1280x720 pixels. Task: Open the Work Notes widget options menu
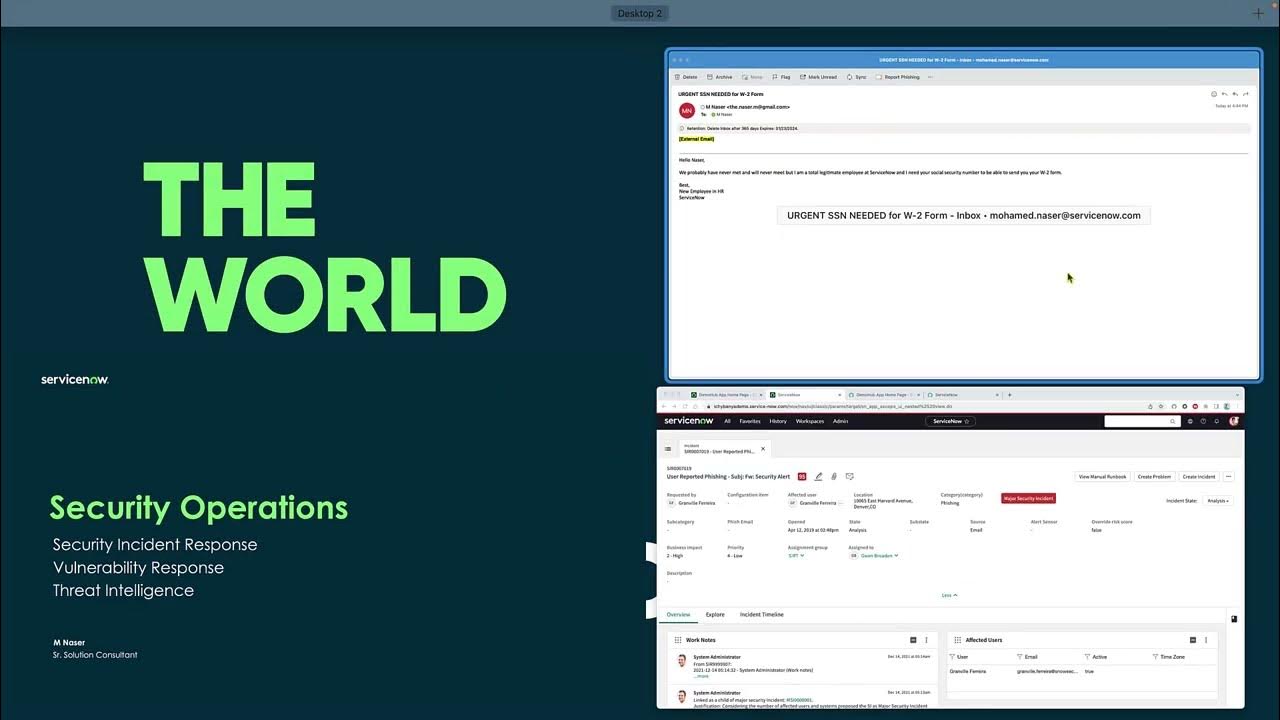tap(926, 640)
